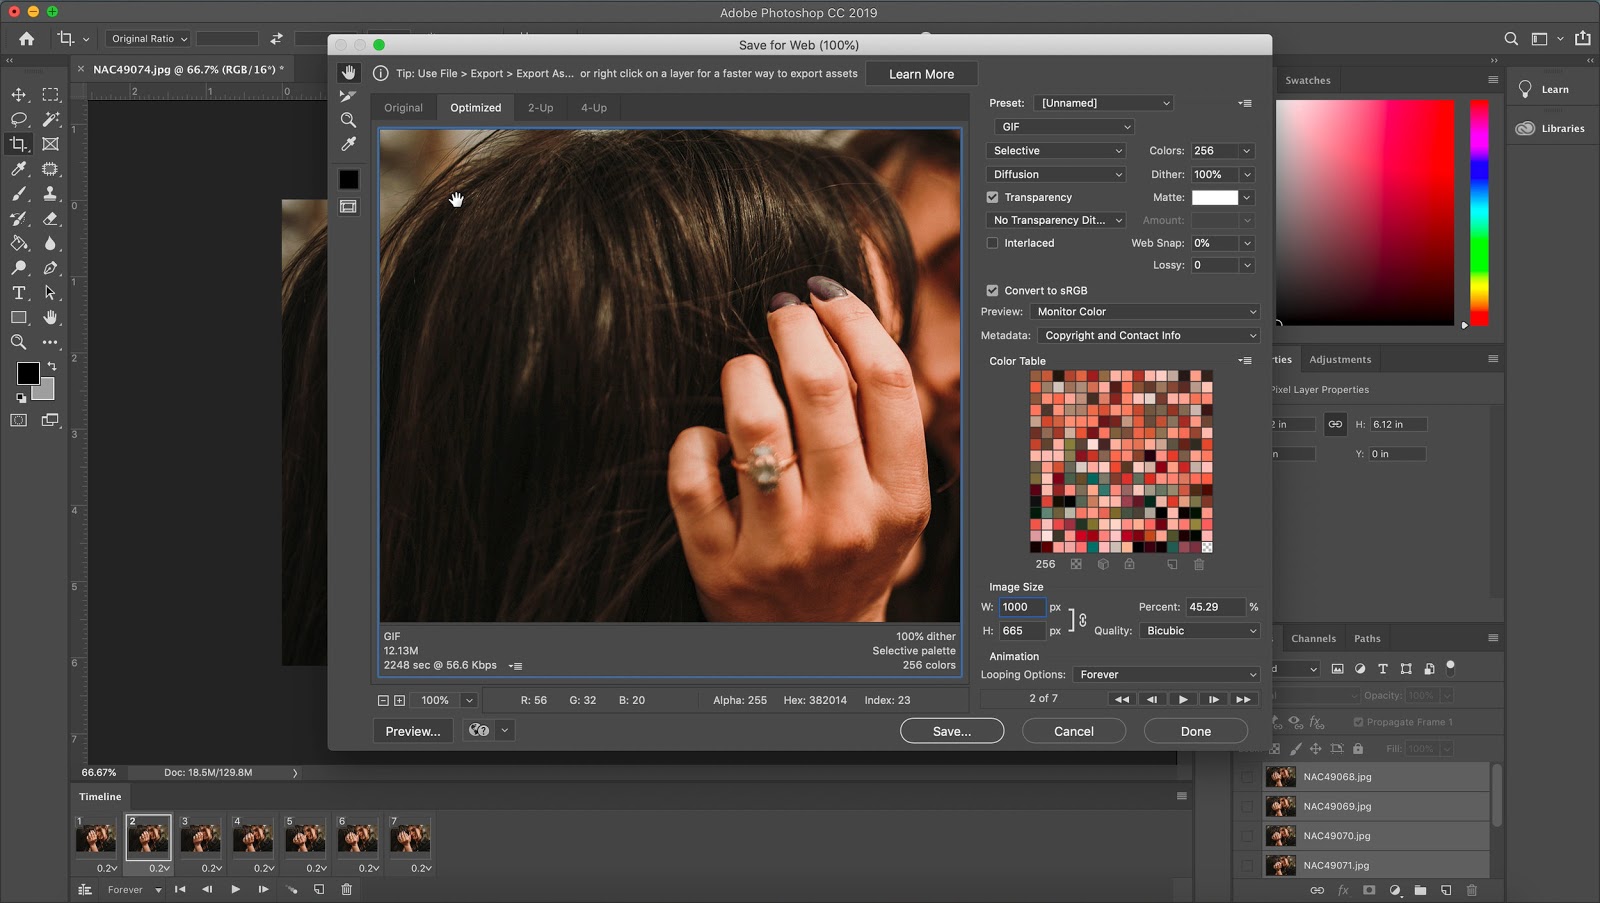Open the Preview Monitor Color dropdown
The image size is (1600, 903).
[1145, 311]
